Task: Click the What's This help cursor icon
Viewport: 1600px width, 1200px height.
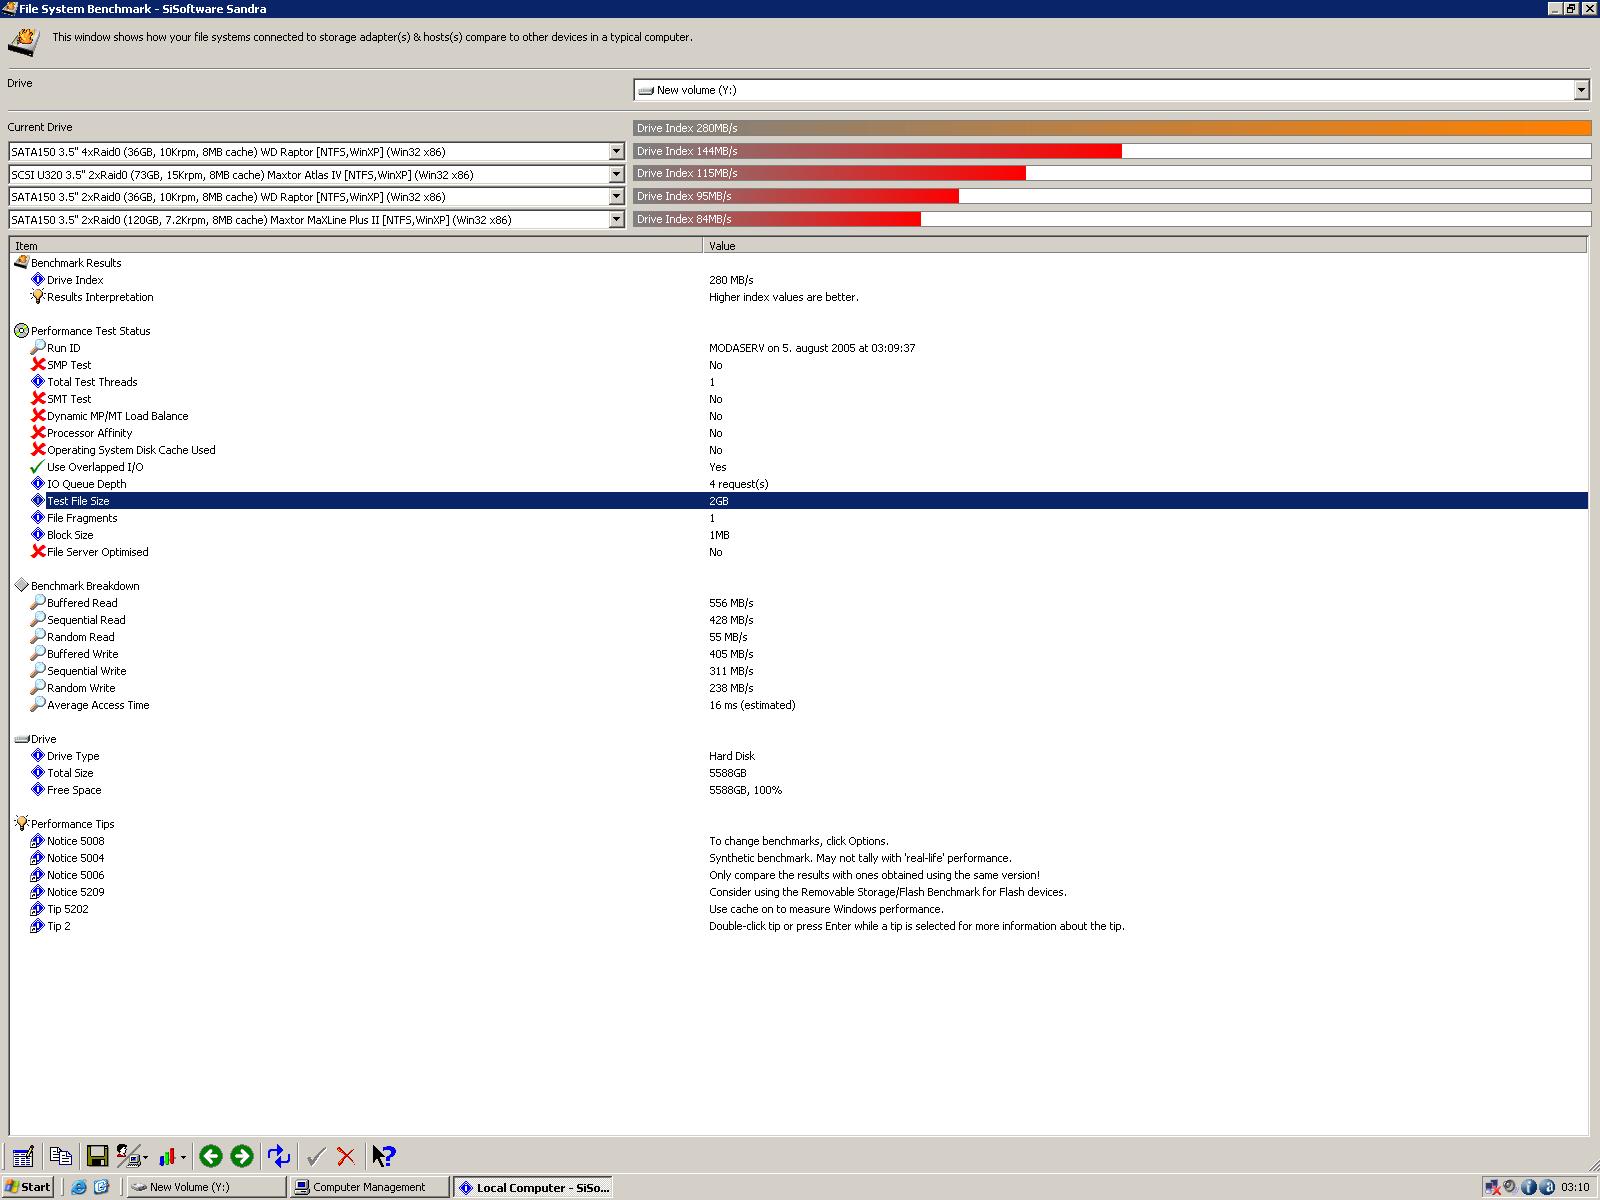Action: point(384,1156)
